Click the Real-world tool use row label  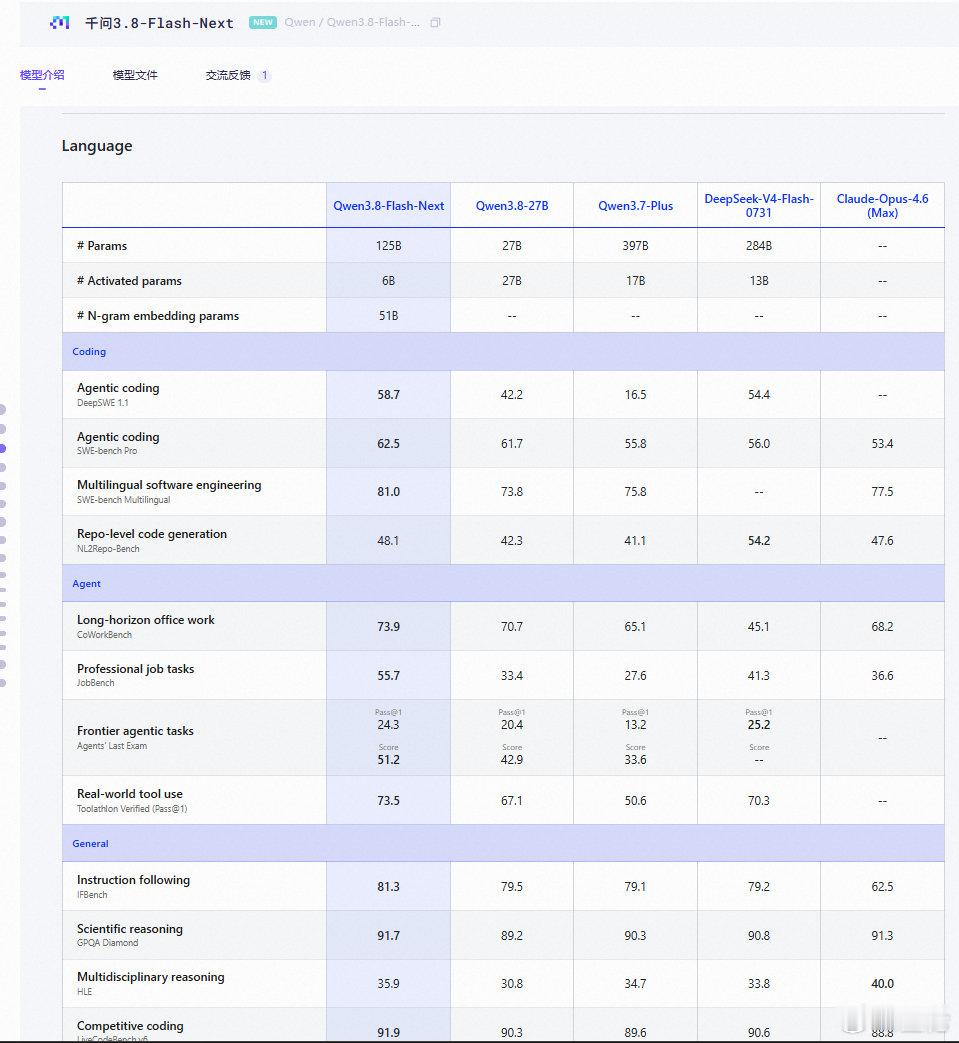tap(130, 794)
